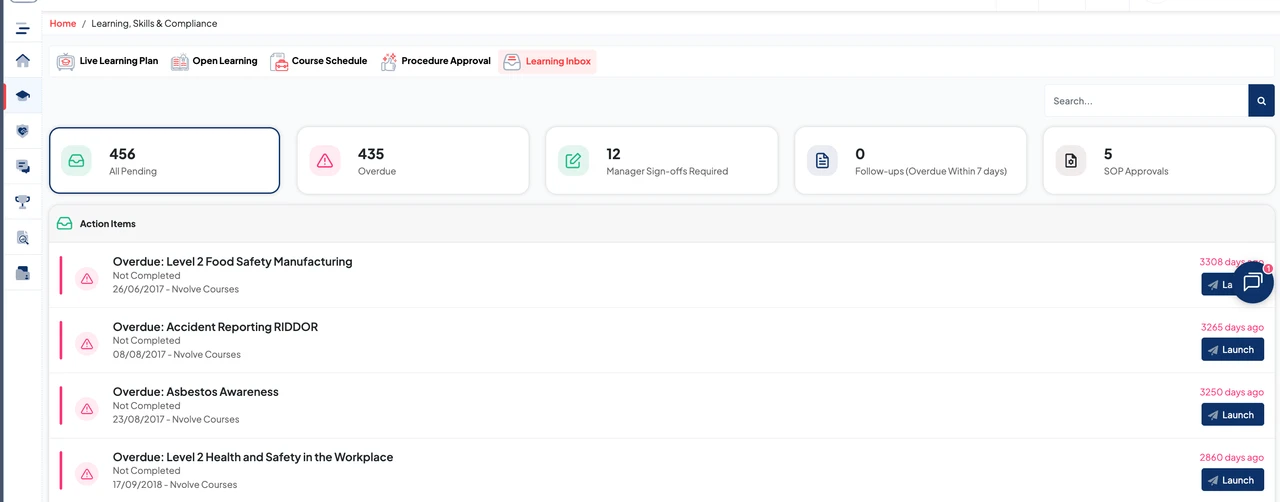Click '3250 days ago' text

(1232, 392)
